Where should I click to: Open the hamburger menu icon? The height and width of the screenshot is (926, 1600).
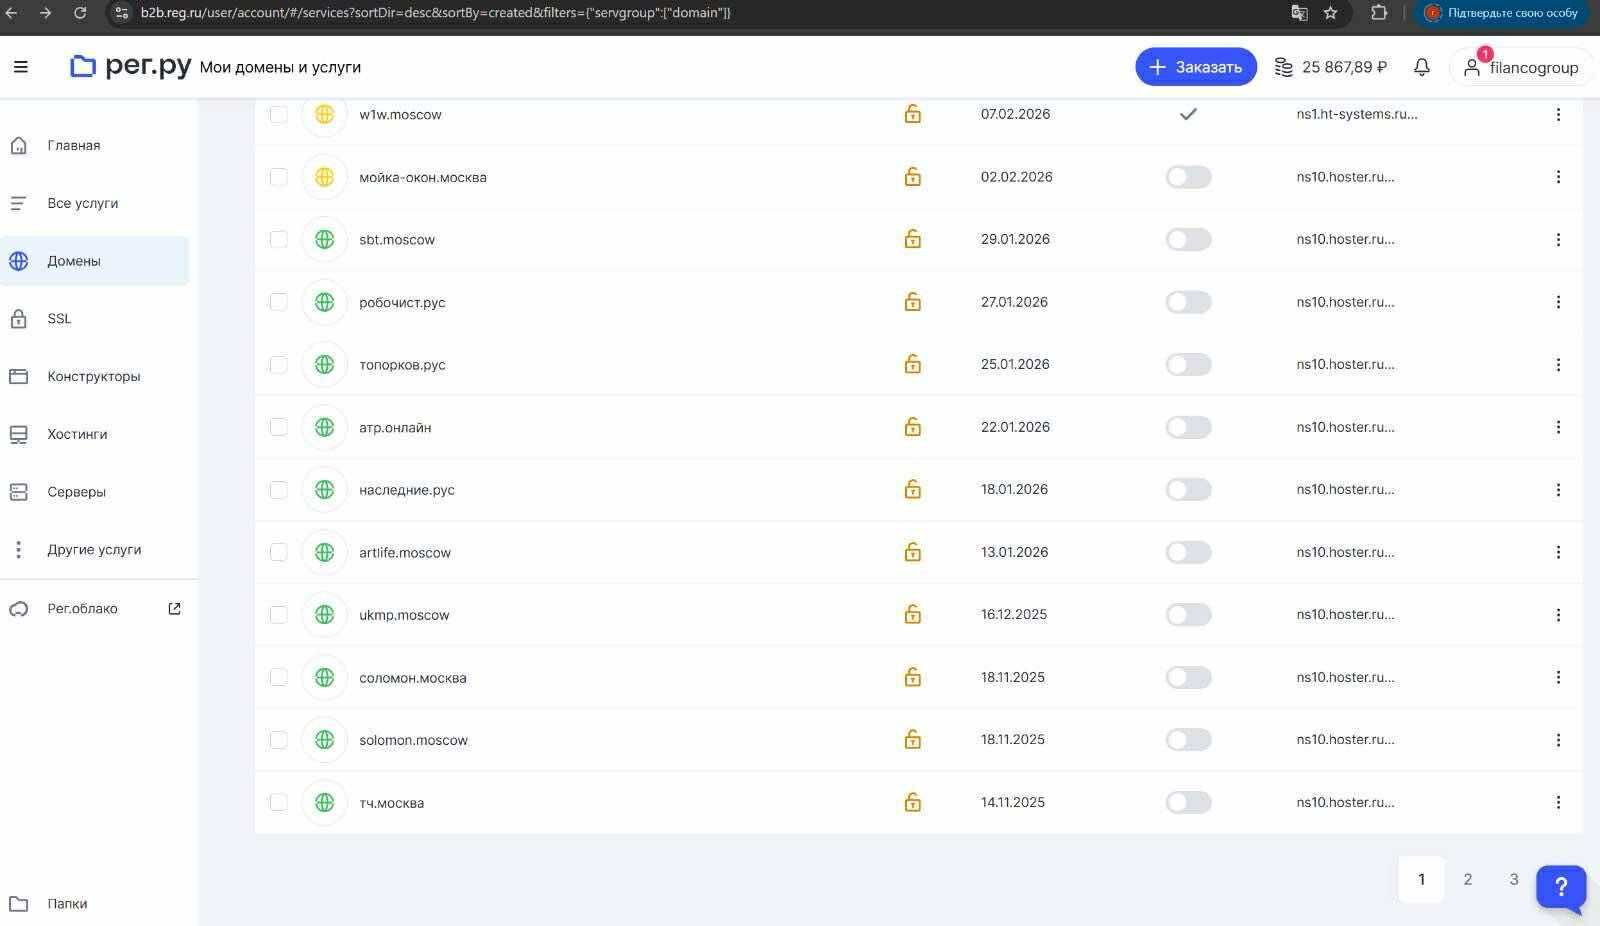click(20, 67)
